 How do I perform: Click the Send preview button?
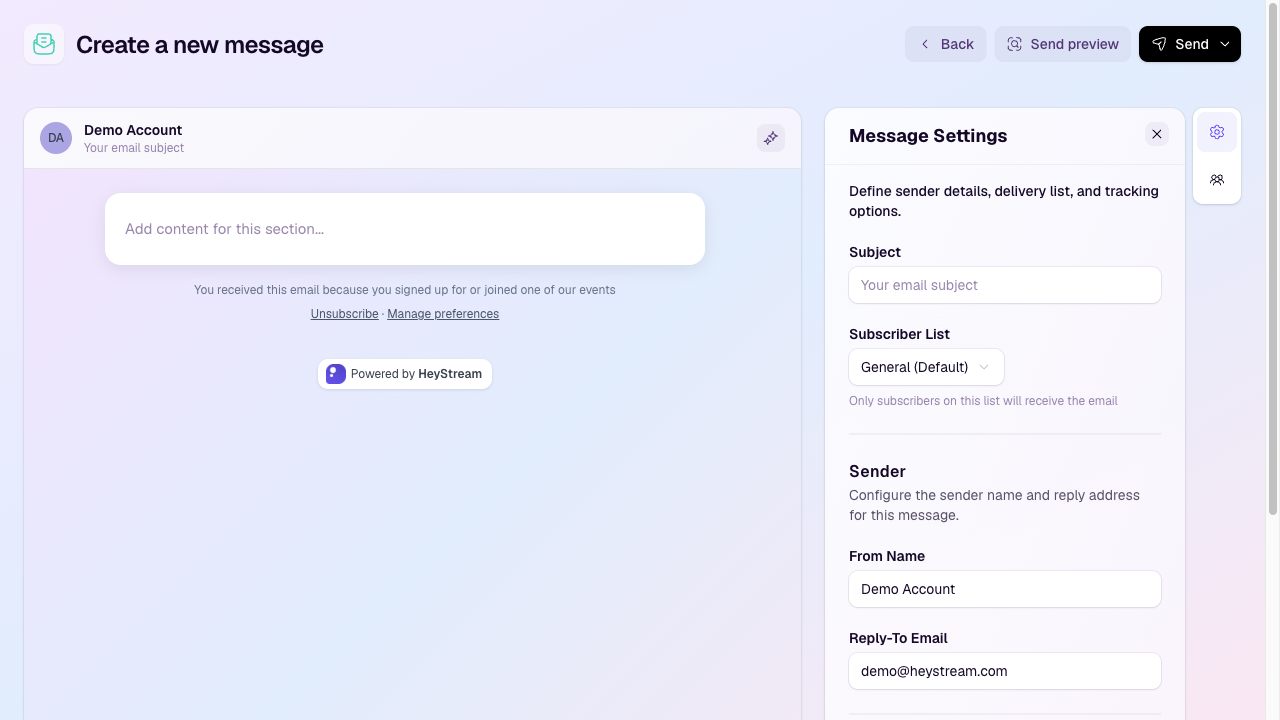1062,44
